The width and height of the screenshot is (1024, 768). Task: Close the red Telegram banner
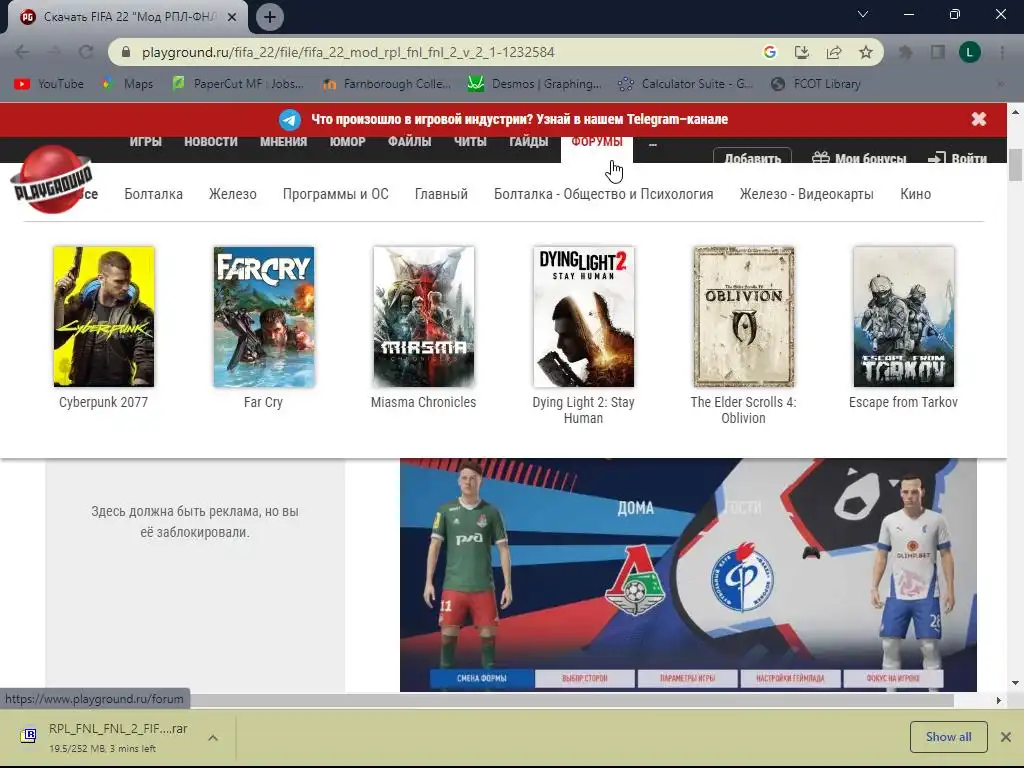click(978, 119)
